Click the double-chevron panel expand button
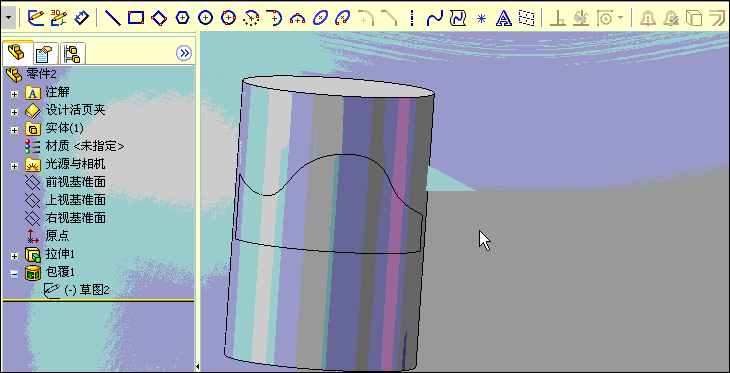The width and height of the screenshot is (730, 373). tap(184, 53)
